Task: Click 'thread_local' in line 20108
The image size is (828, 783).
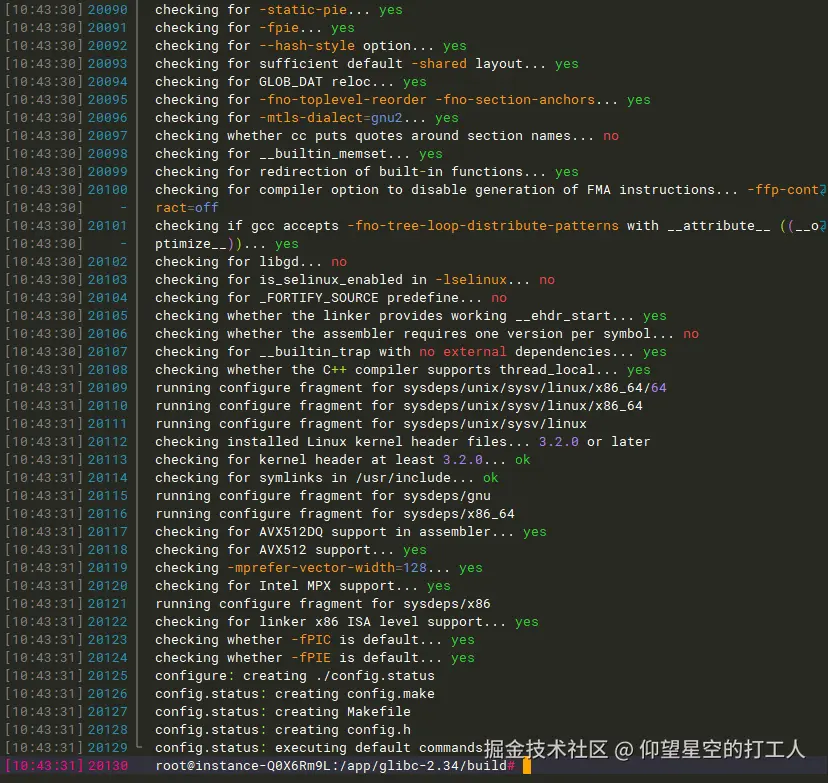Action: pyautogui.click(x=547, y=370)
